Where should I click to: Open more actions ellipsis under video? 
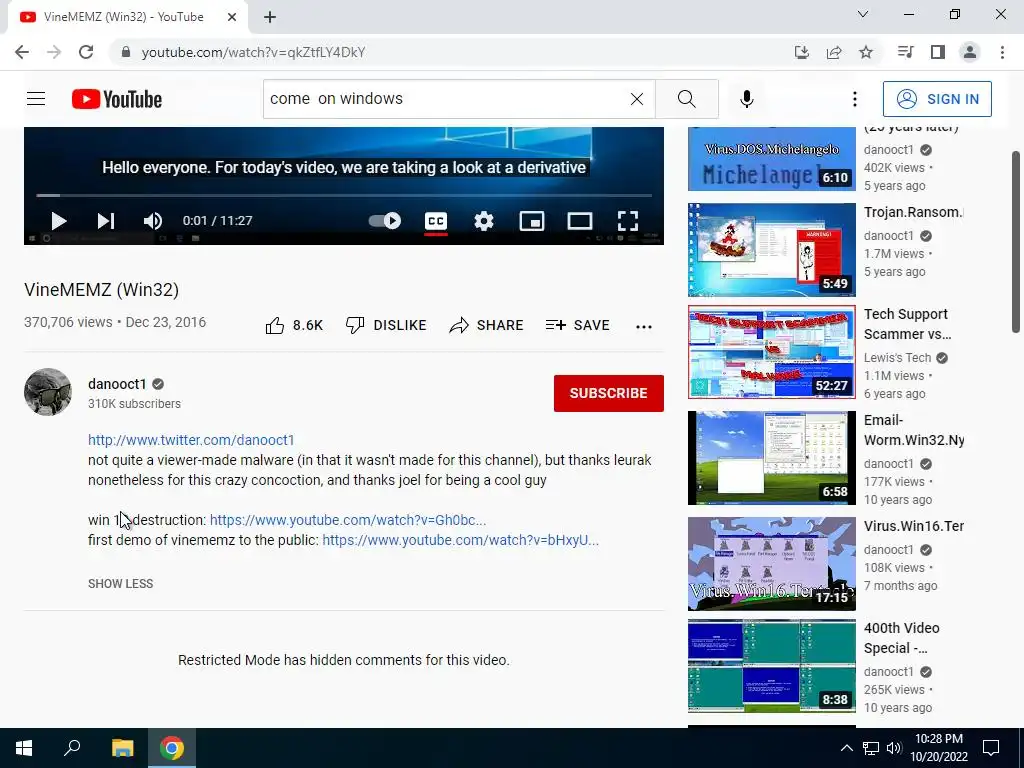(x=644, y=327)
